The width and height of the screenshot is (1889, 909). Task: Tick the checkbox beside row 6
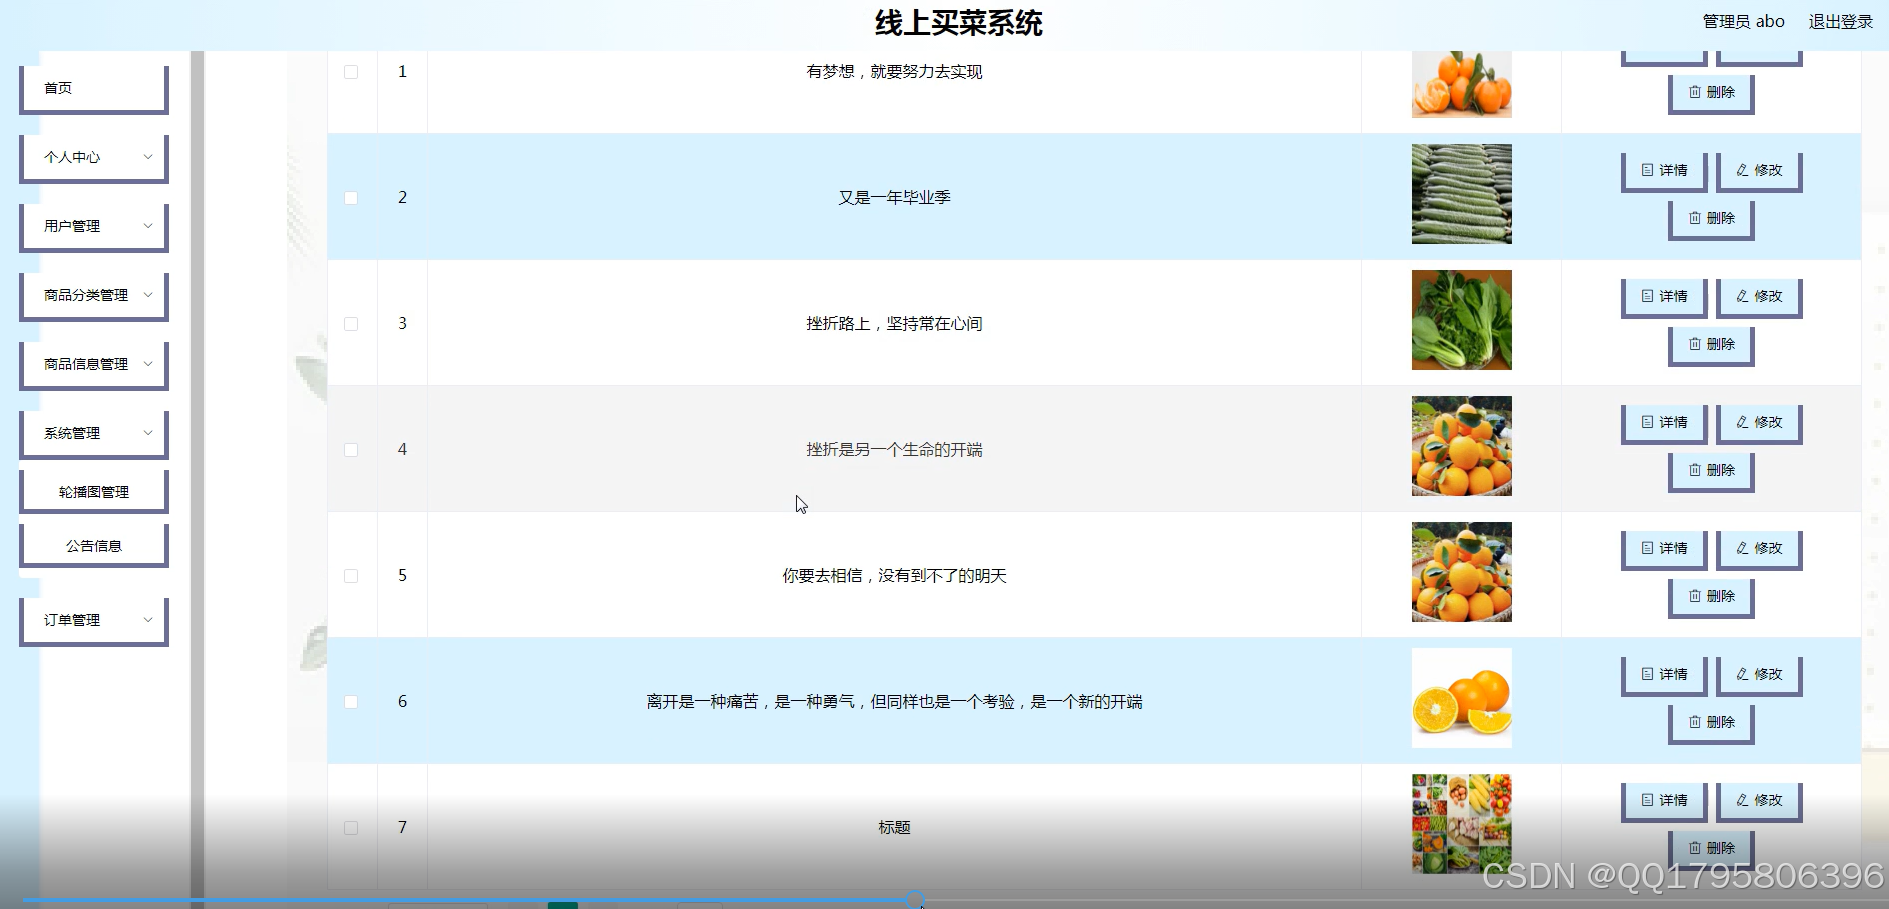(351, 701)
